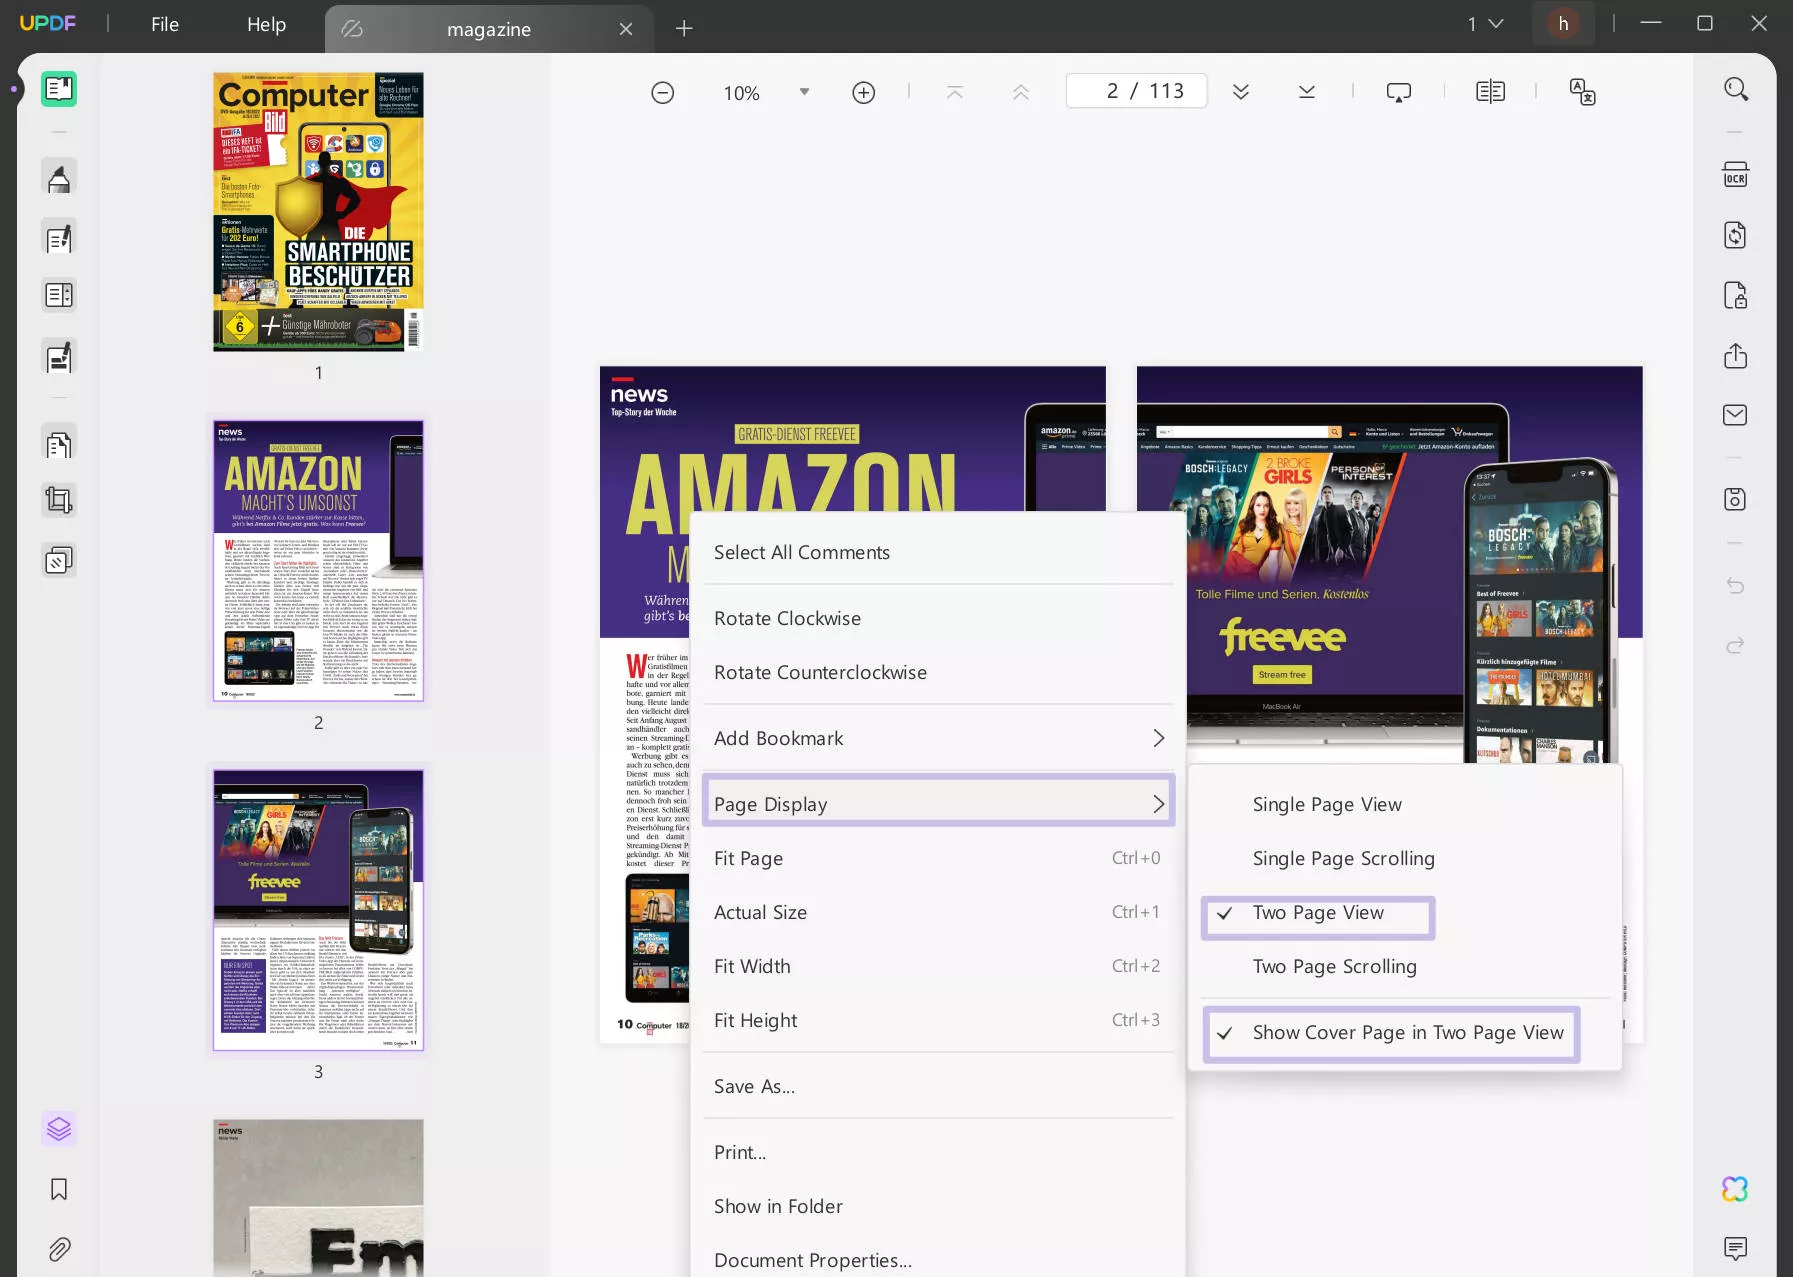
Task: Click the OCR tool icon
Action: click(x=1735, y=176)
